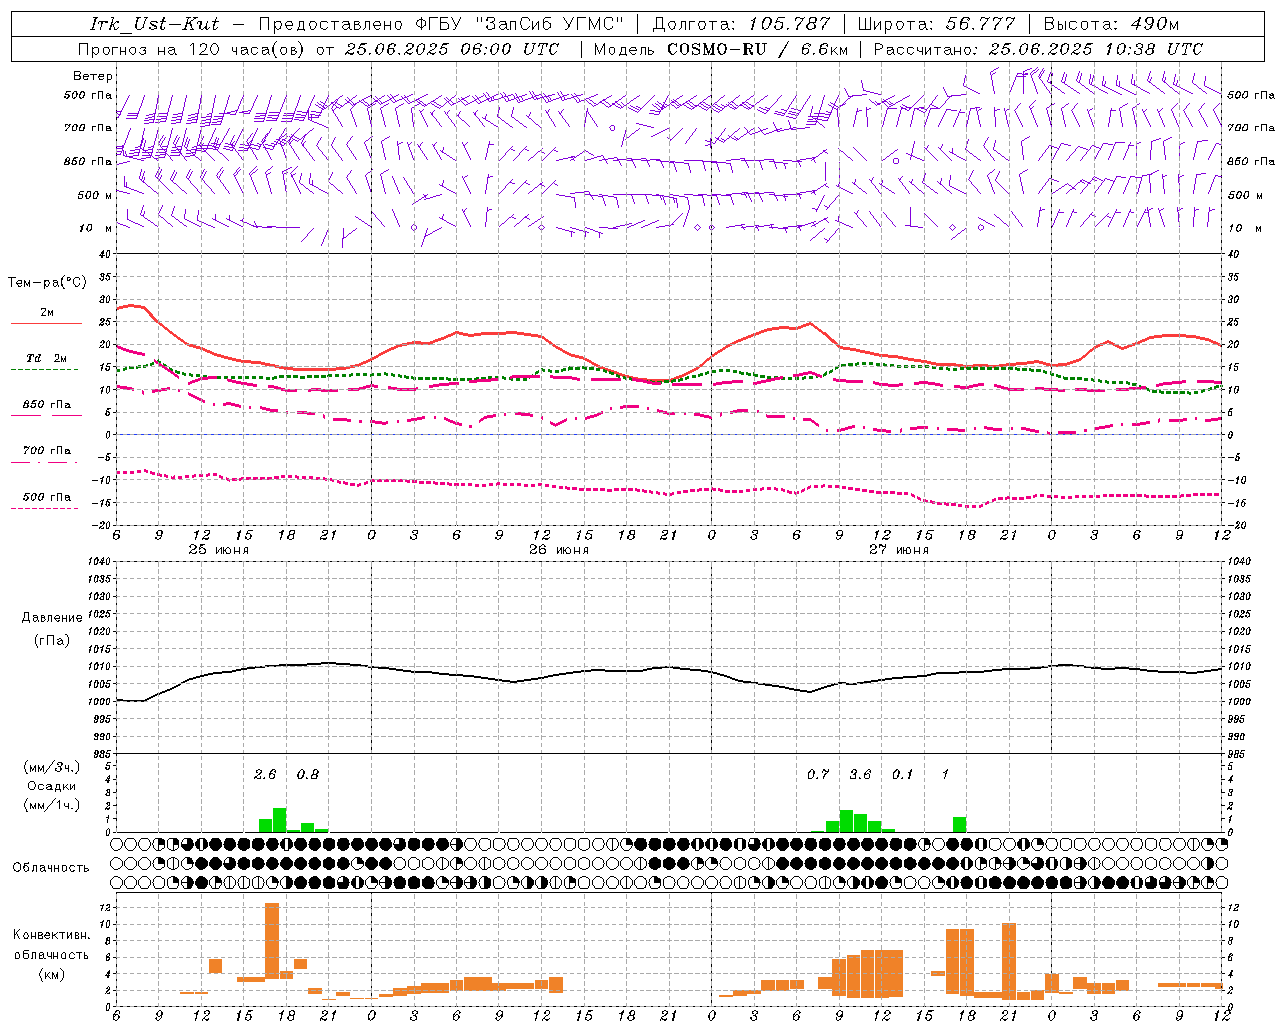Click the station name Irk_Ust-Kut

154,24
